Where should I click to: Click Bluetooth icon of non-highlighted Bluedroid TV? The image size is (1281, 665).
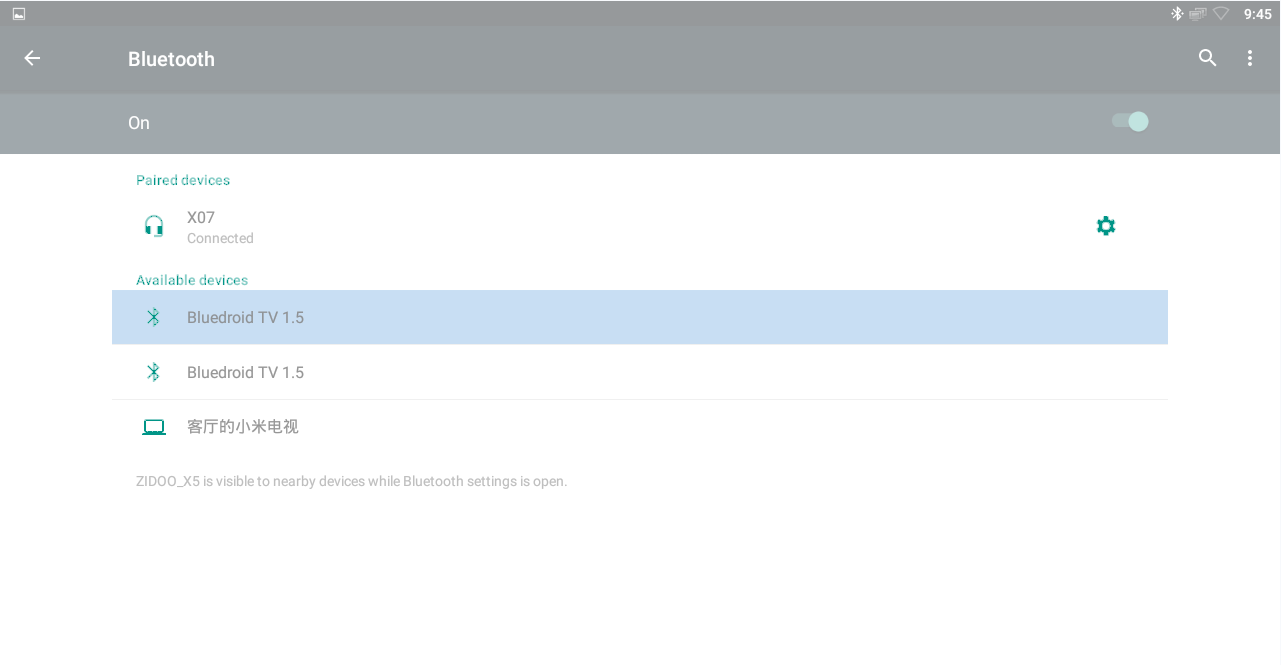[153, 372]
